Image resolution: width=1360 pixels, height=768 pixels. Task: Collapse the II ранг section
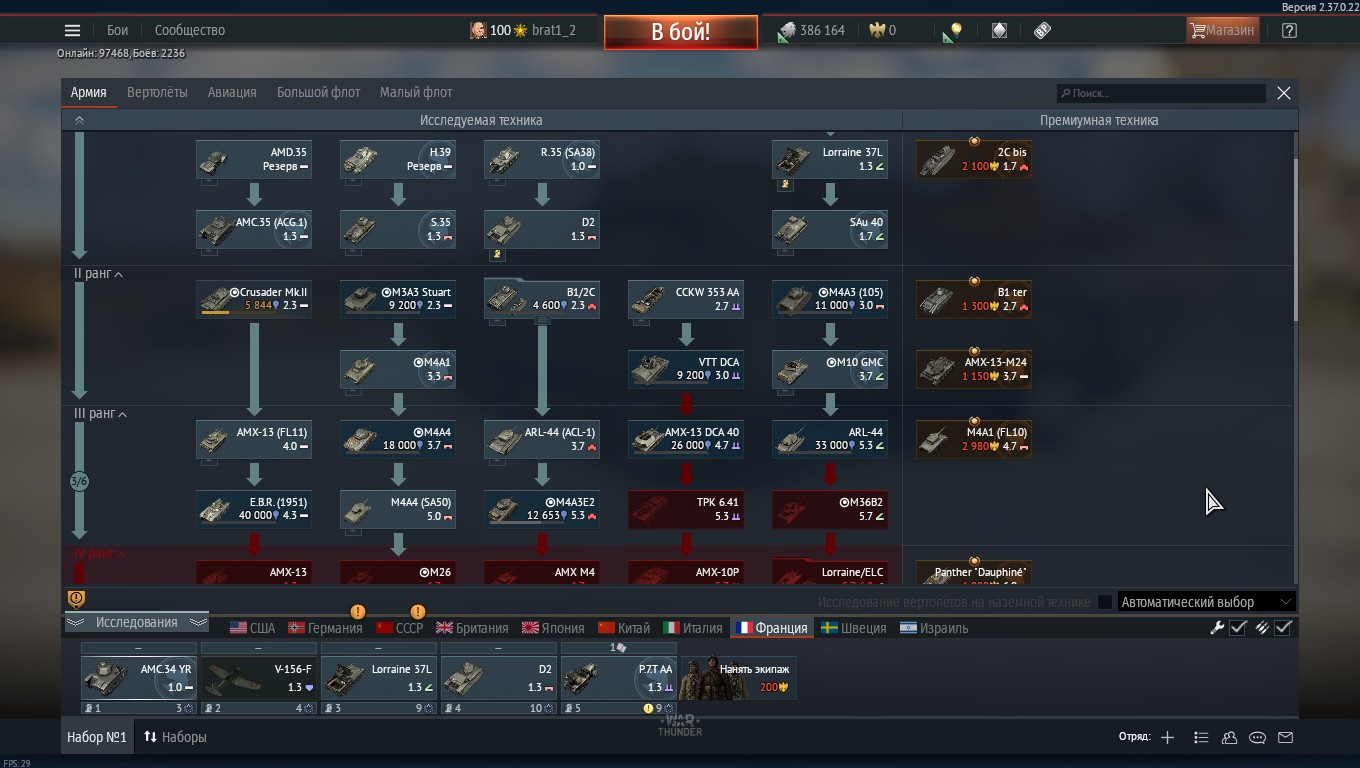click(x=98, y=273)
